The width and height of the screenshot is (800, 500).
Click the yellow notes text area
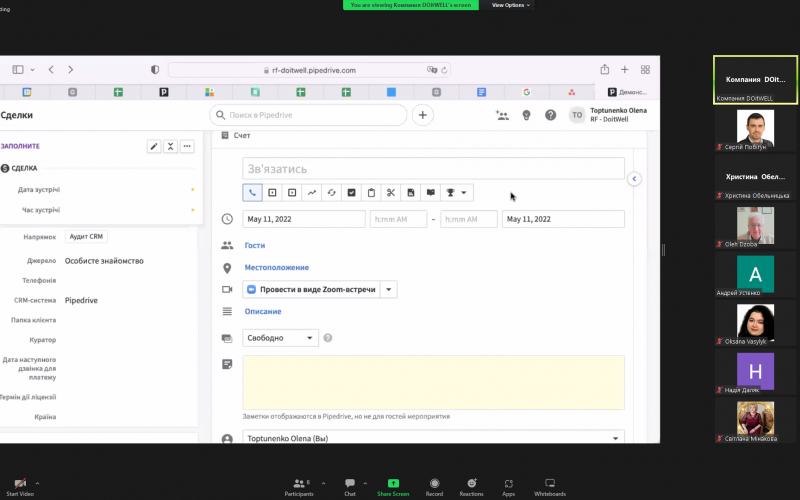[x=433, y=382]
